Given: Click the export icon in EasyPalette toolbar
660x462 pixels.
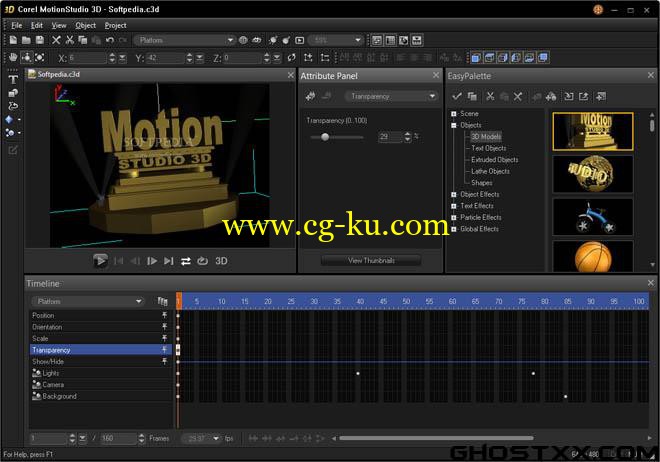Looking at the screenshot, I should pyautogui.click(x=583, y=96).
